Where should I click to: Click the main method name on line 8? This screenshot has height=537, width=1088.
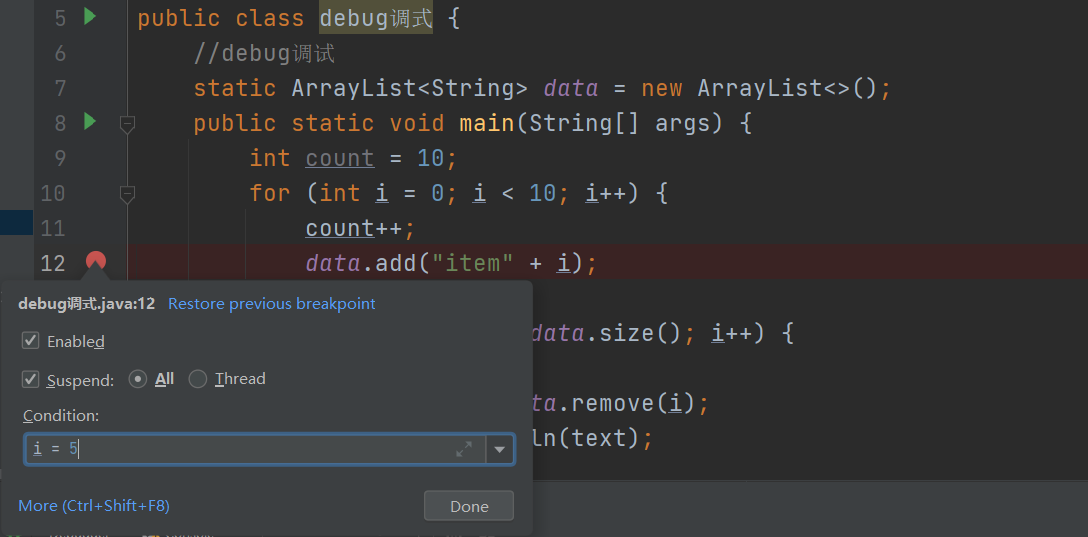[x=486, y=123]
